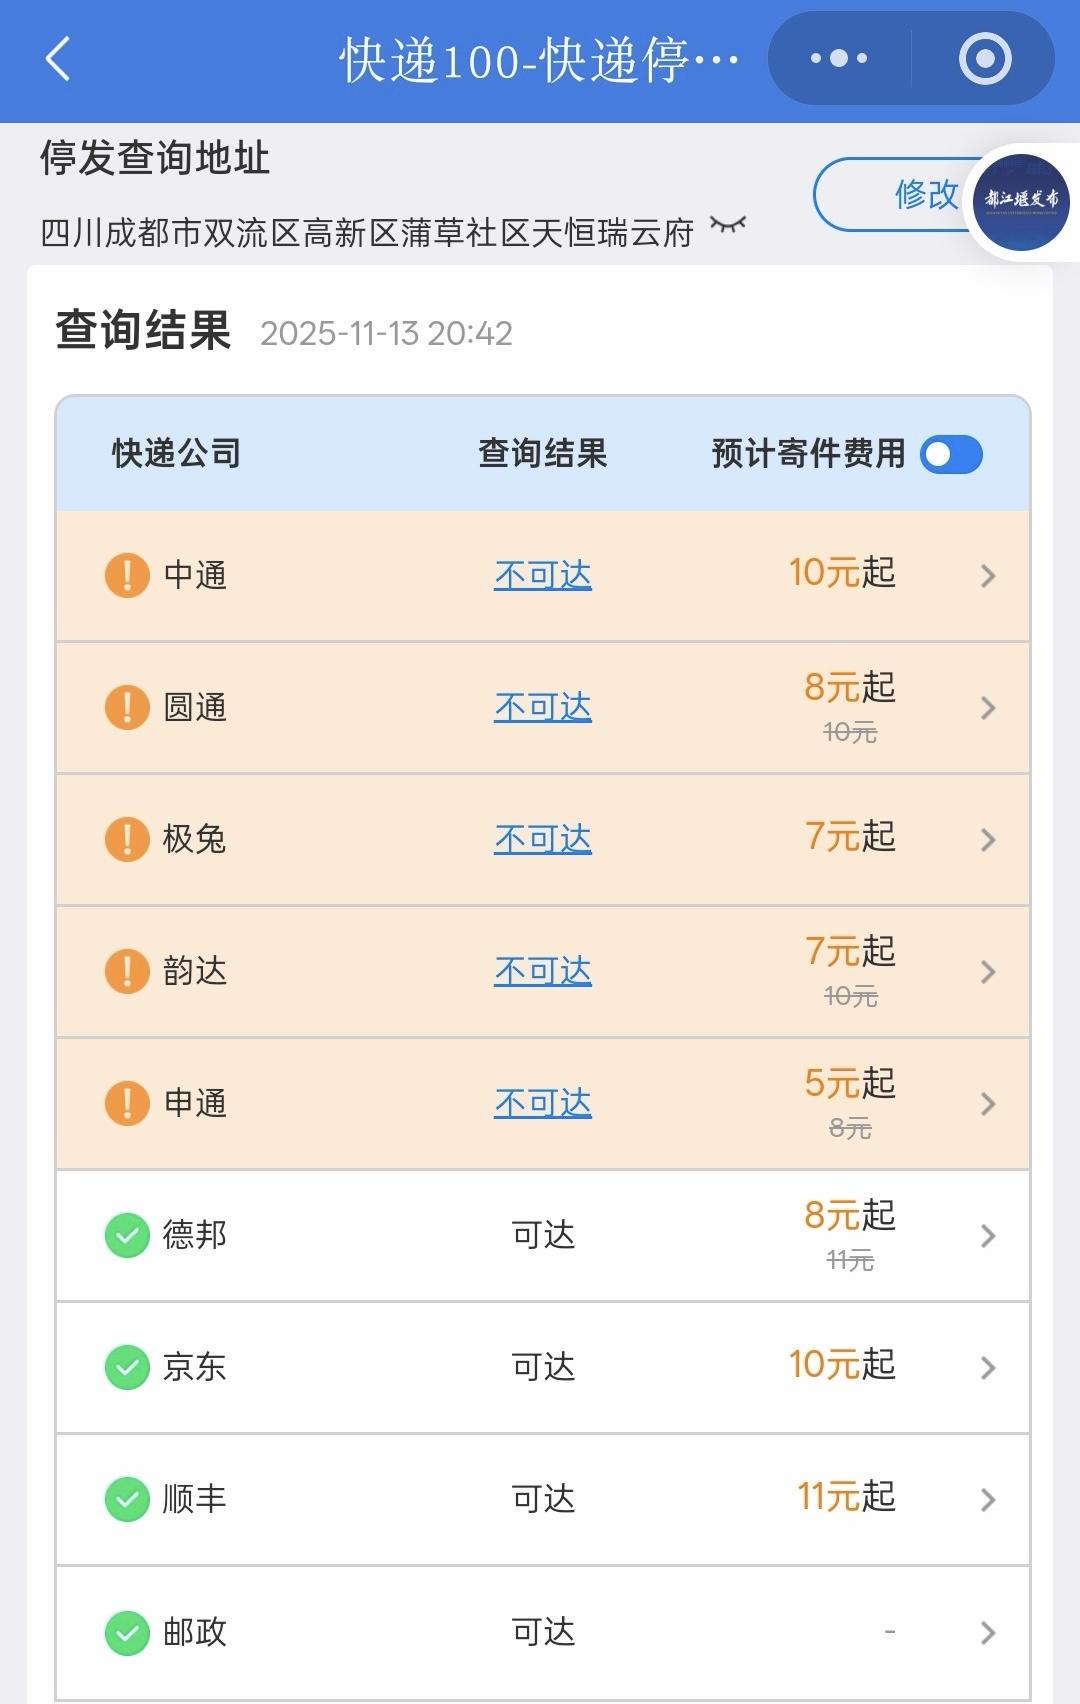Screen dimensions: 1080x1704
Task: Open 不可达 link for 申通
Action: [x=543, y=1103]
